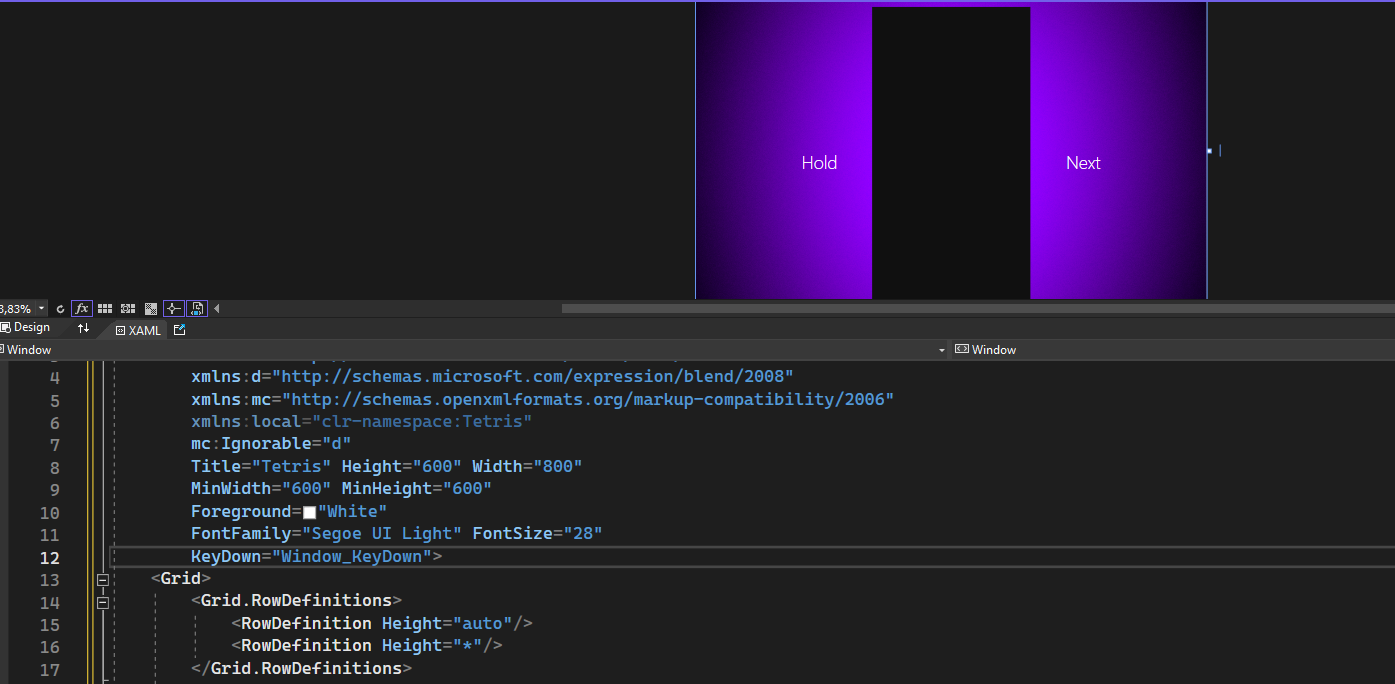Open the left Window element dropdown
Image resolution: width=1395 pixels, height=684 pixels.
tap(941, 350)
